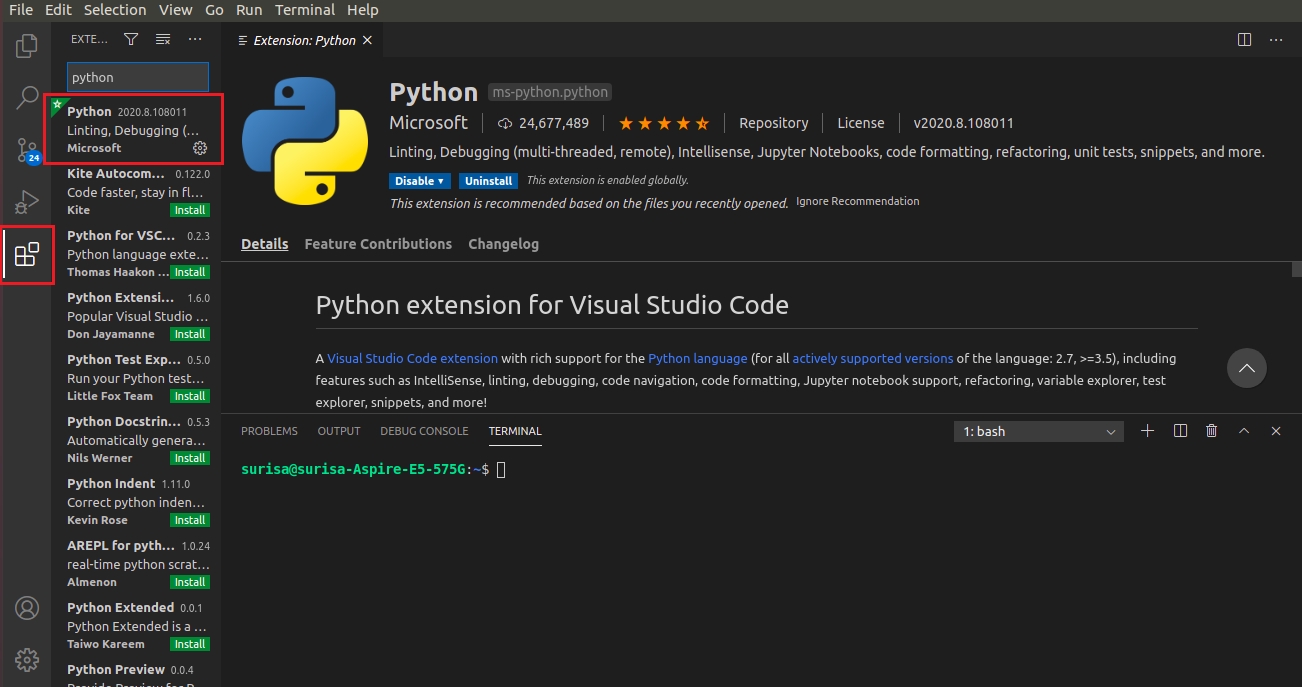Open Extensions view more actions ellipsis
This screenshot has width=1302, height=687.
click(x=195, y=39)
